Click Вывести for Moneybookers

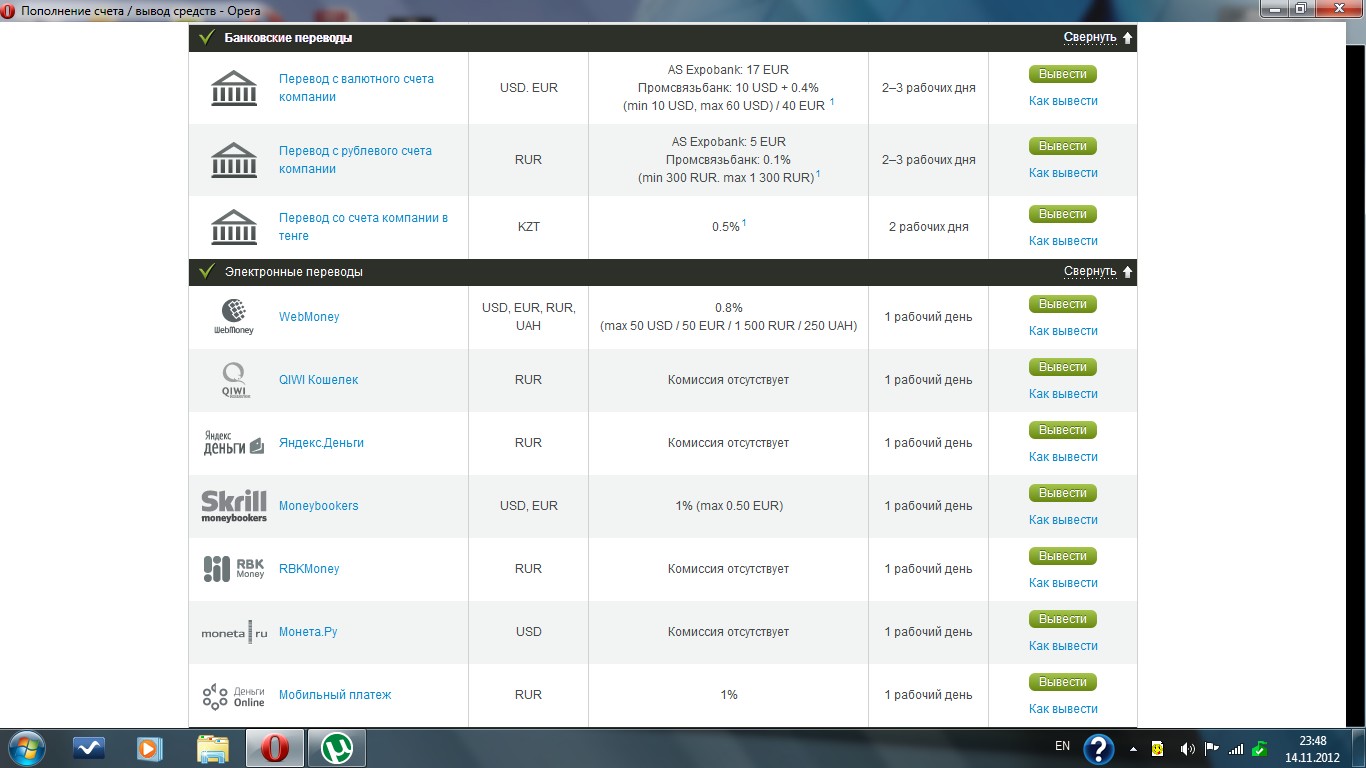pos(1063,493)
